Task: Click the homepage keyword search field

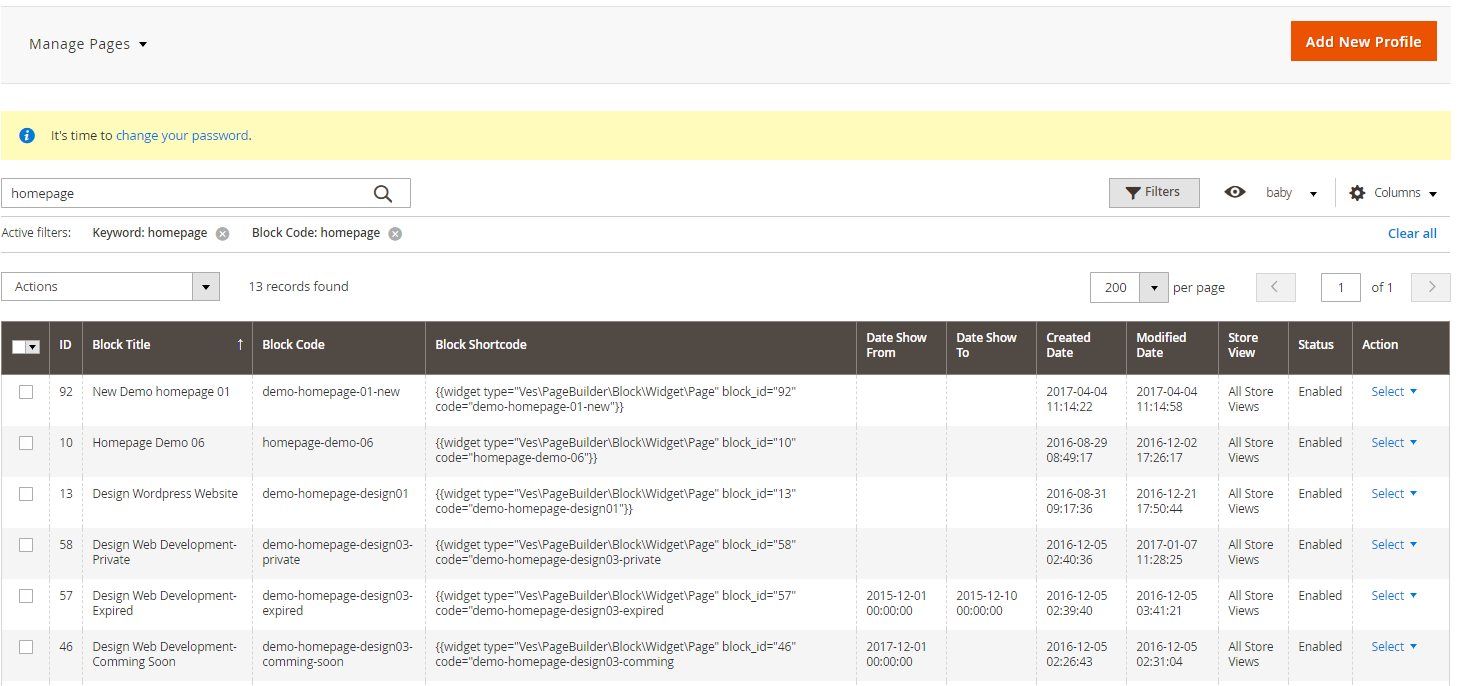Action: [185, 194]
